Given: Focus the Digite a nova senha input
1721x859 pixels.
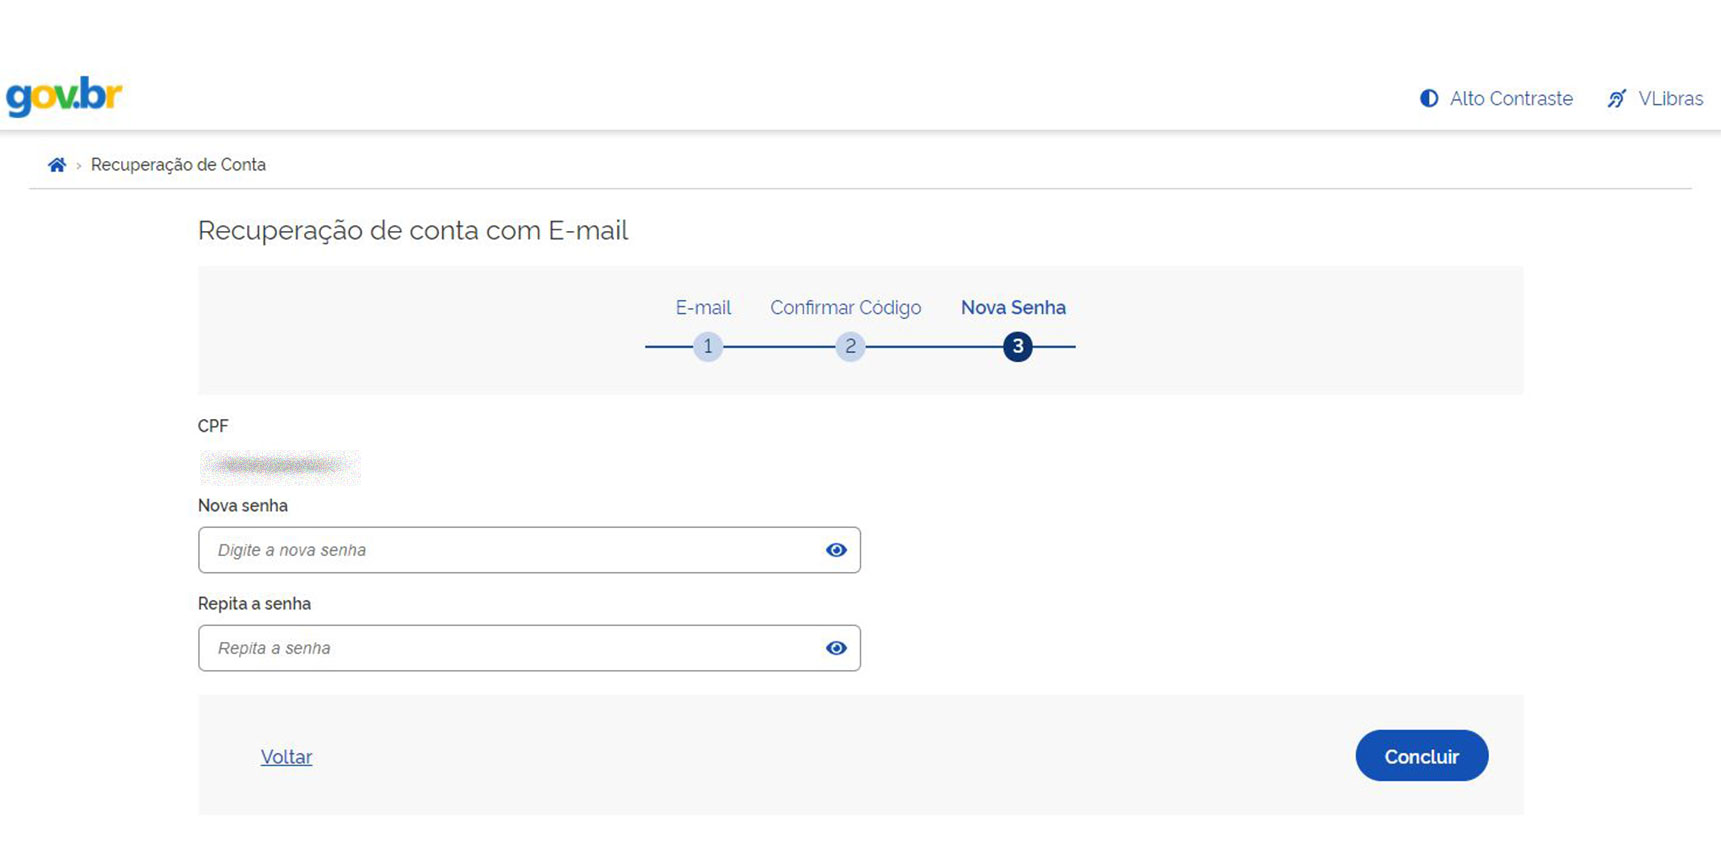Looking at the screenshot, I should click(x=510, y=550).
